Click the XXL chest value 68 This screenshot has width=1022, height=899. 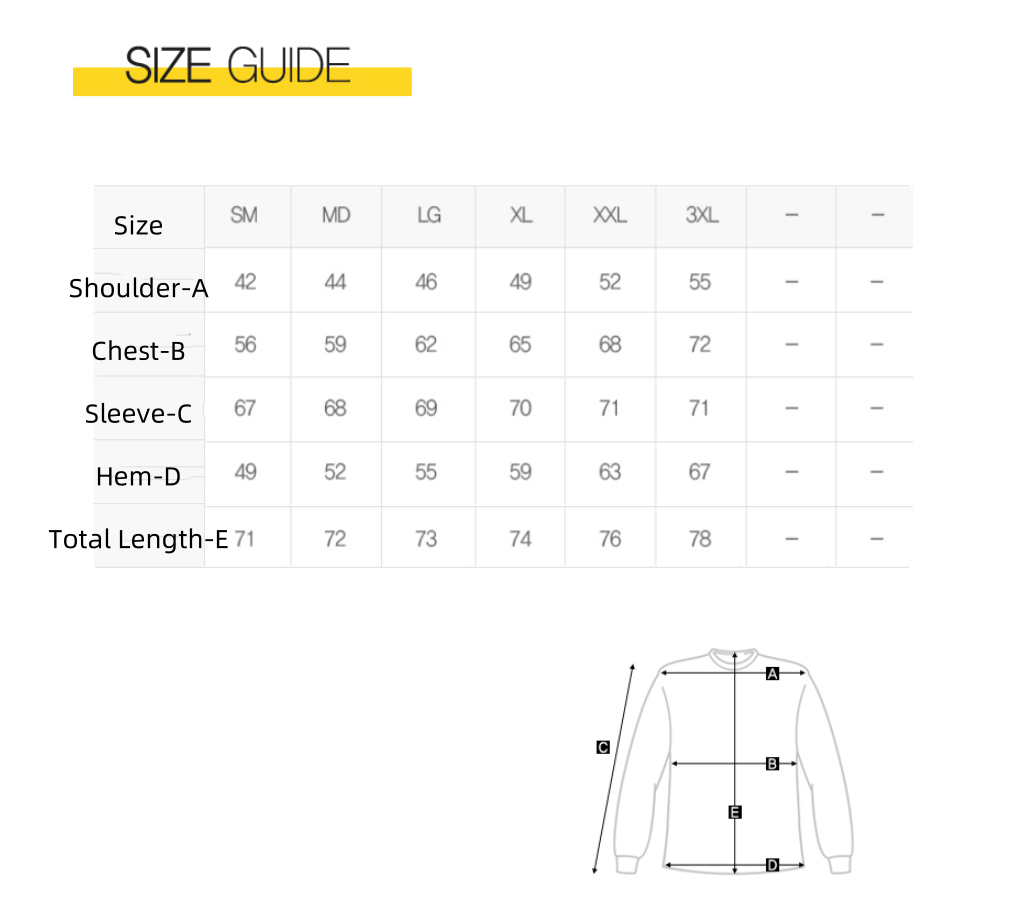coord(610,345)
